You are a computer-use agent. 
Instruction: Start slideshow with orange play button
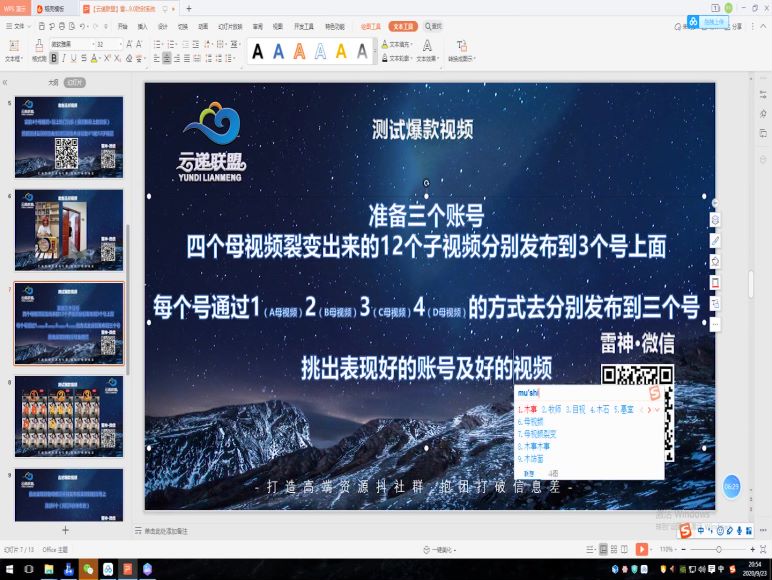tap(642, 549)
